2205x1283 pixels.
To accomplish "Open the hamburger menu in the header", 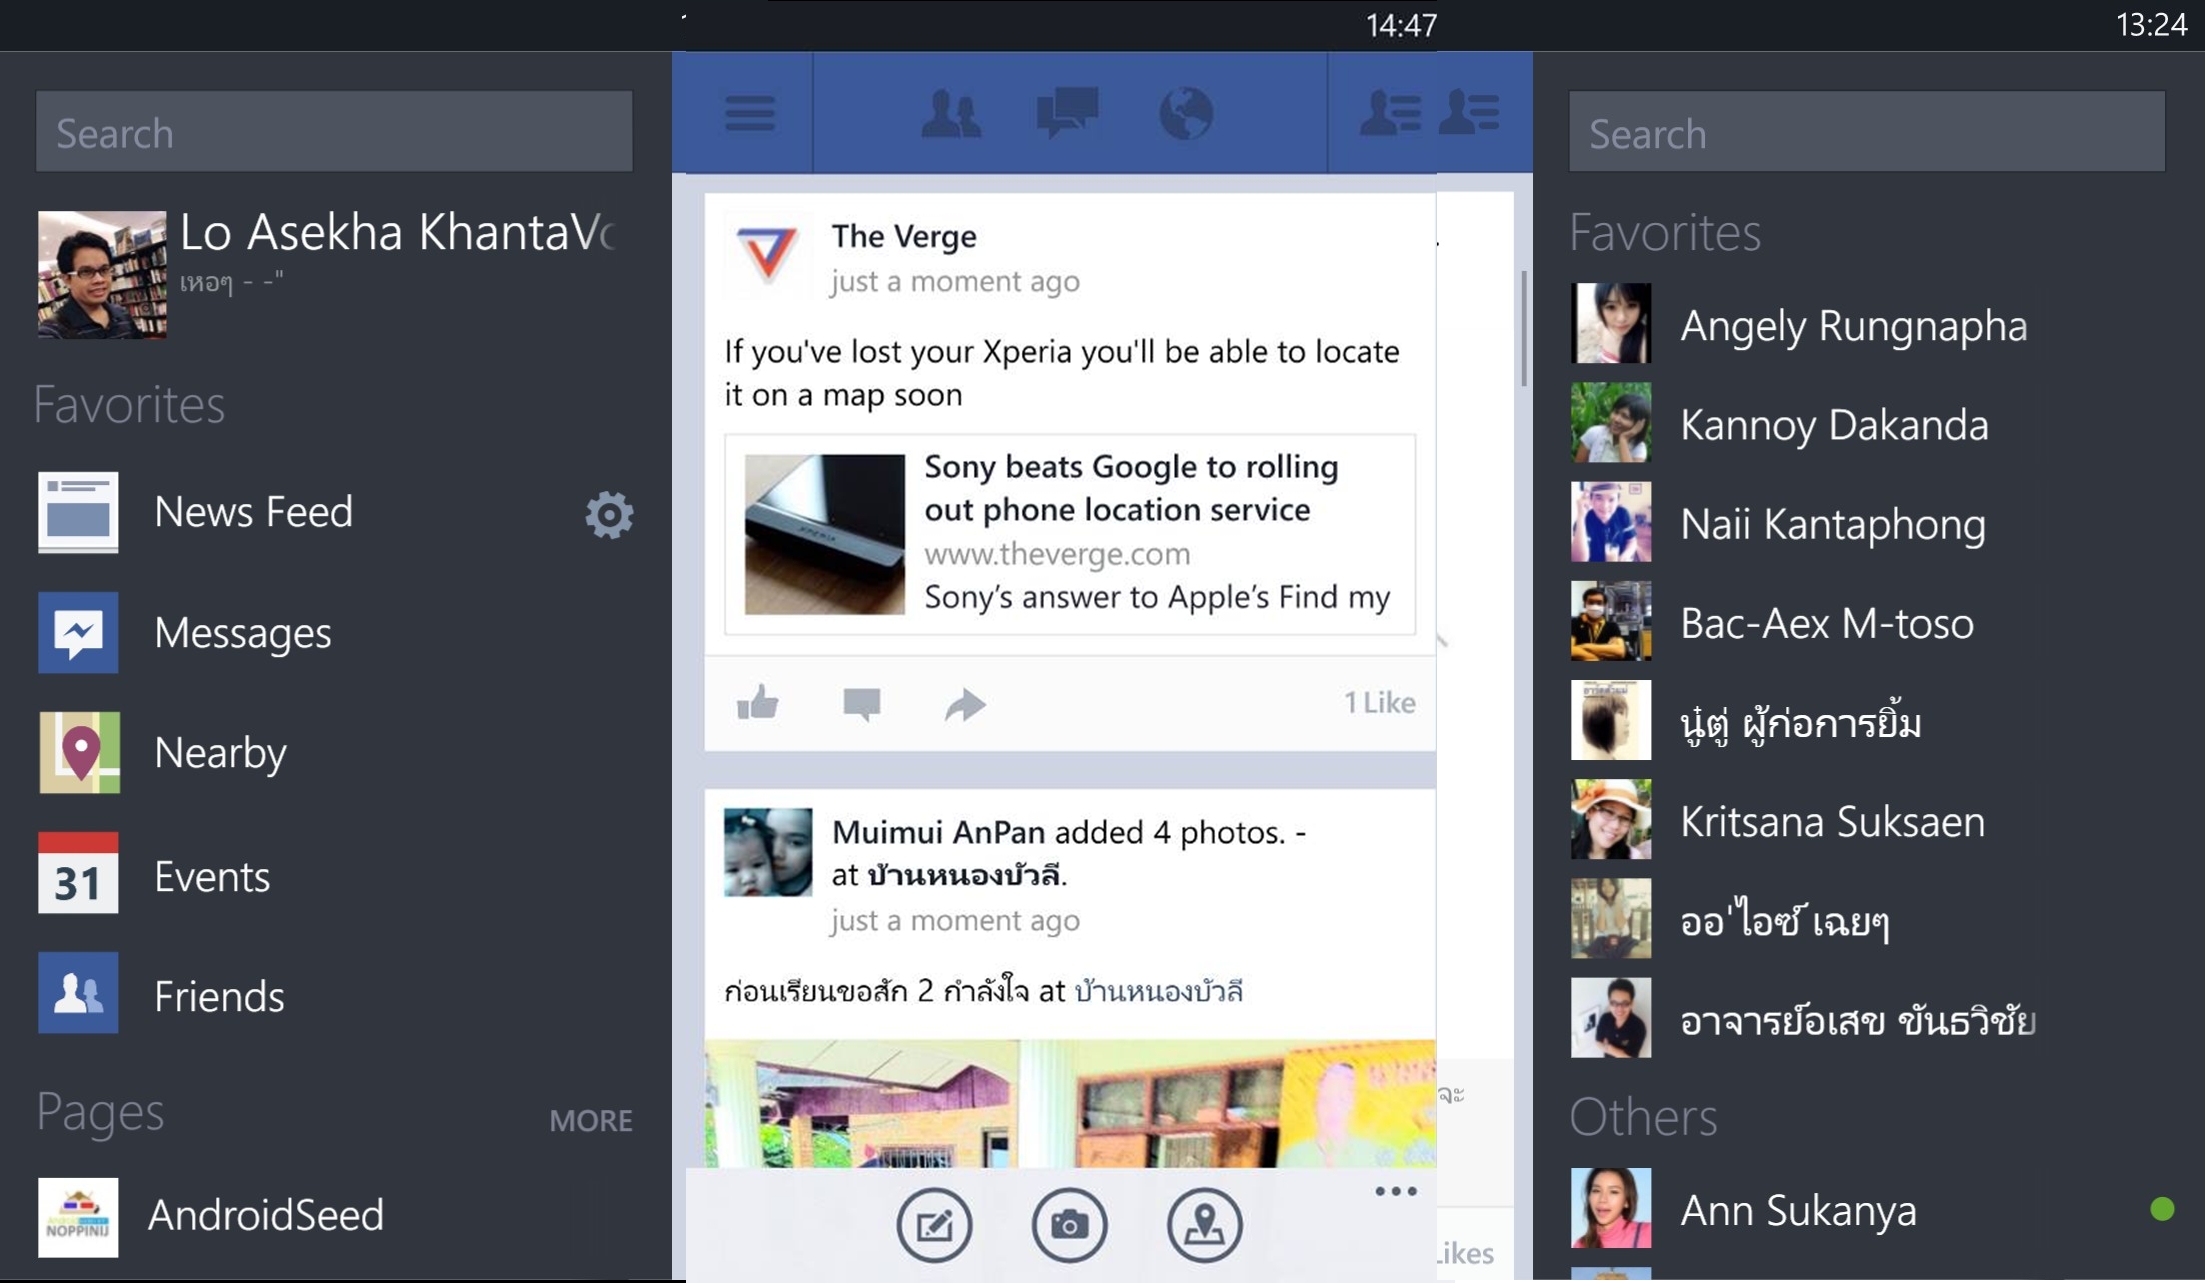I will tap(749, 113).
